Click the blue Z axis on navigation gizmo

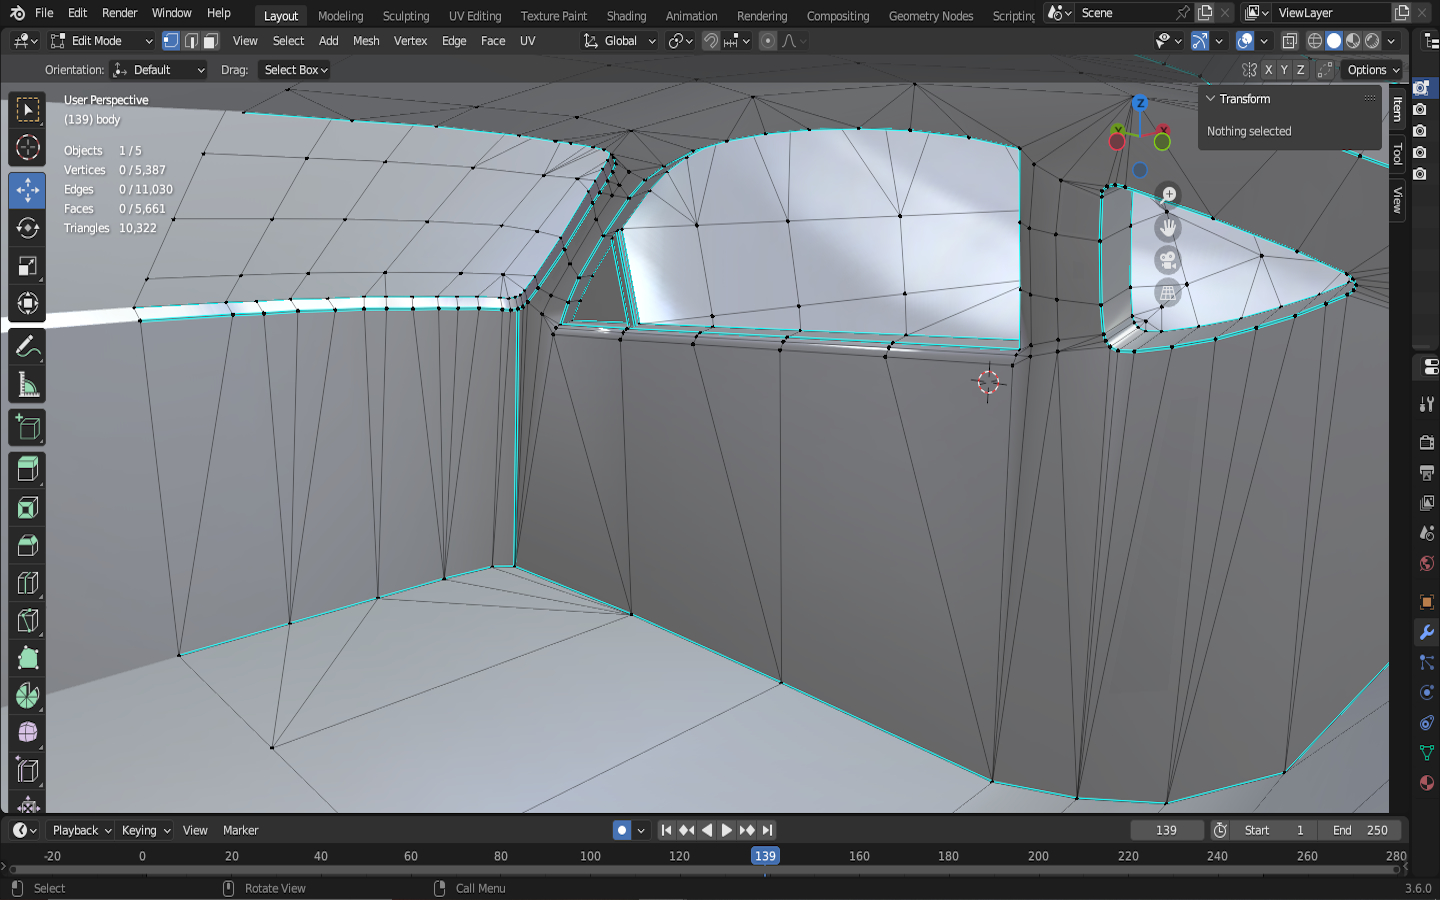point(1140,103)
